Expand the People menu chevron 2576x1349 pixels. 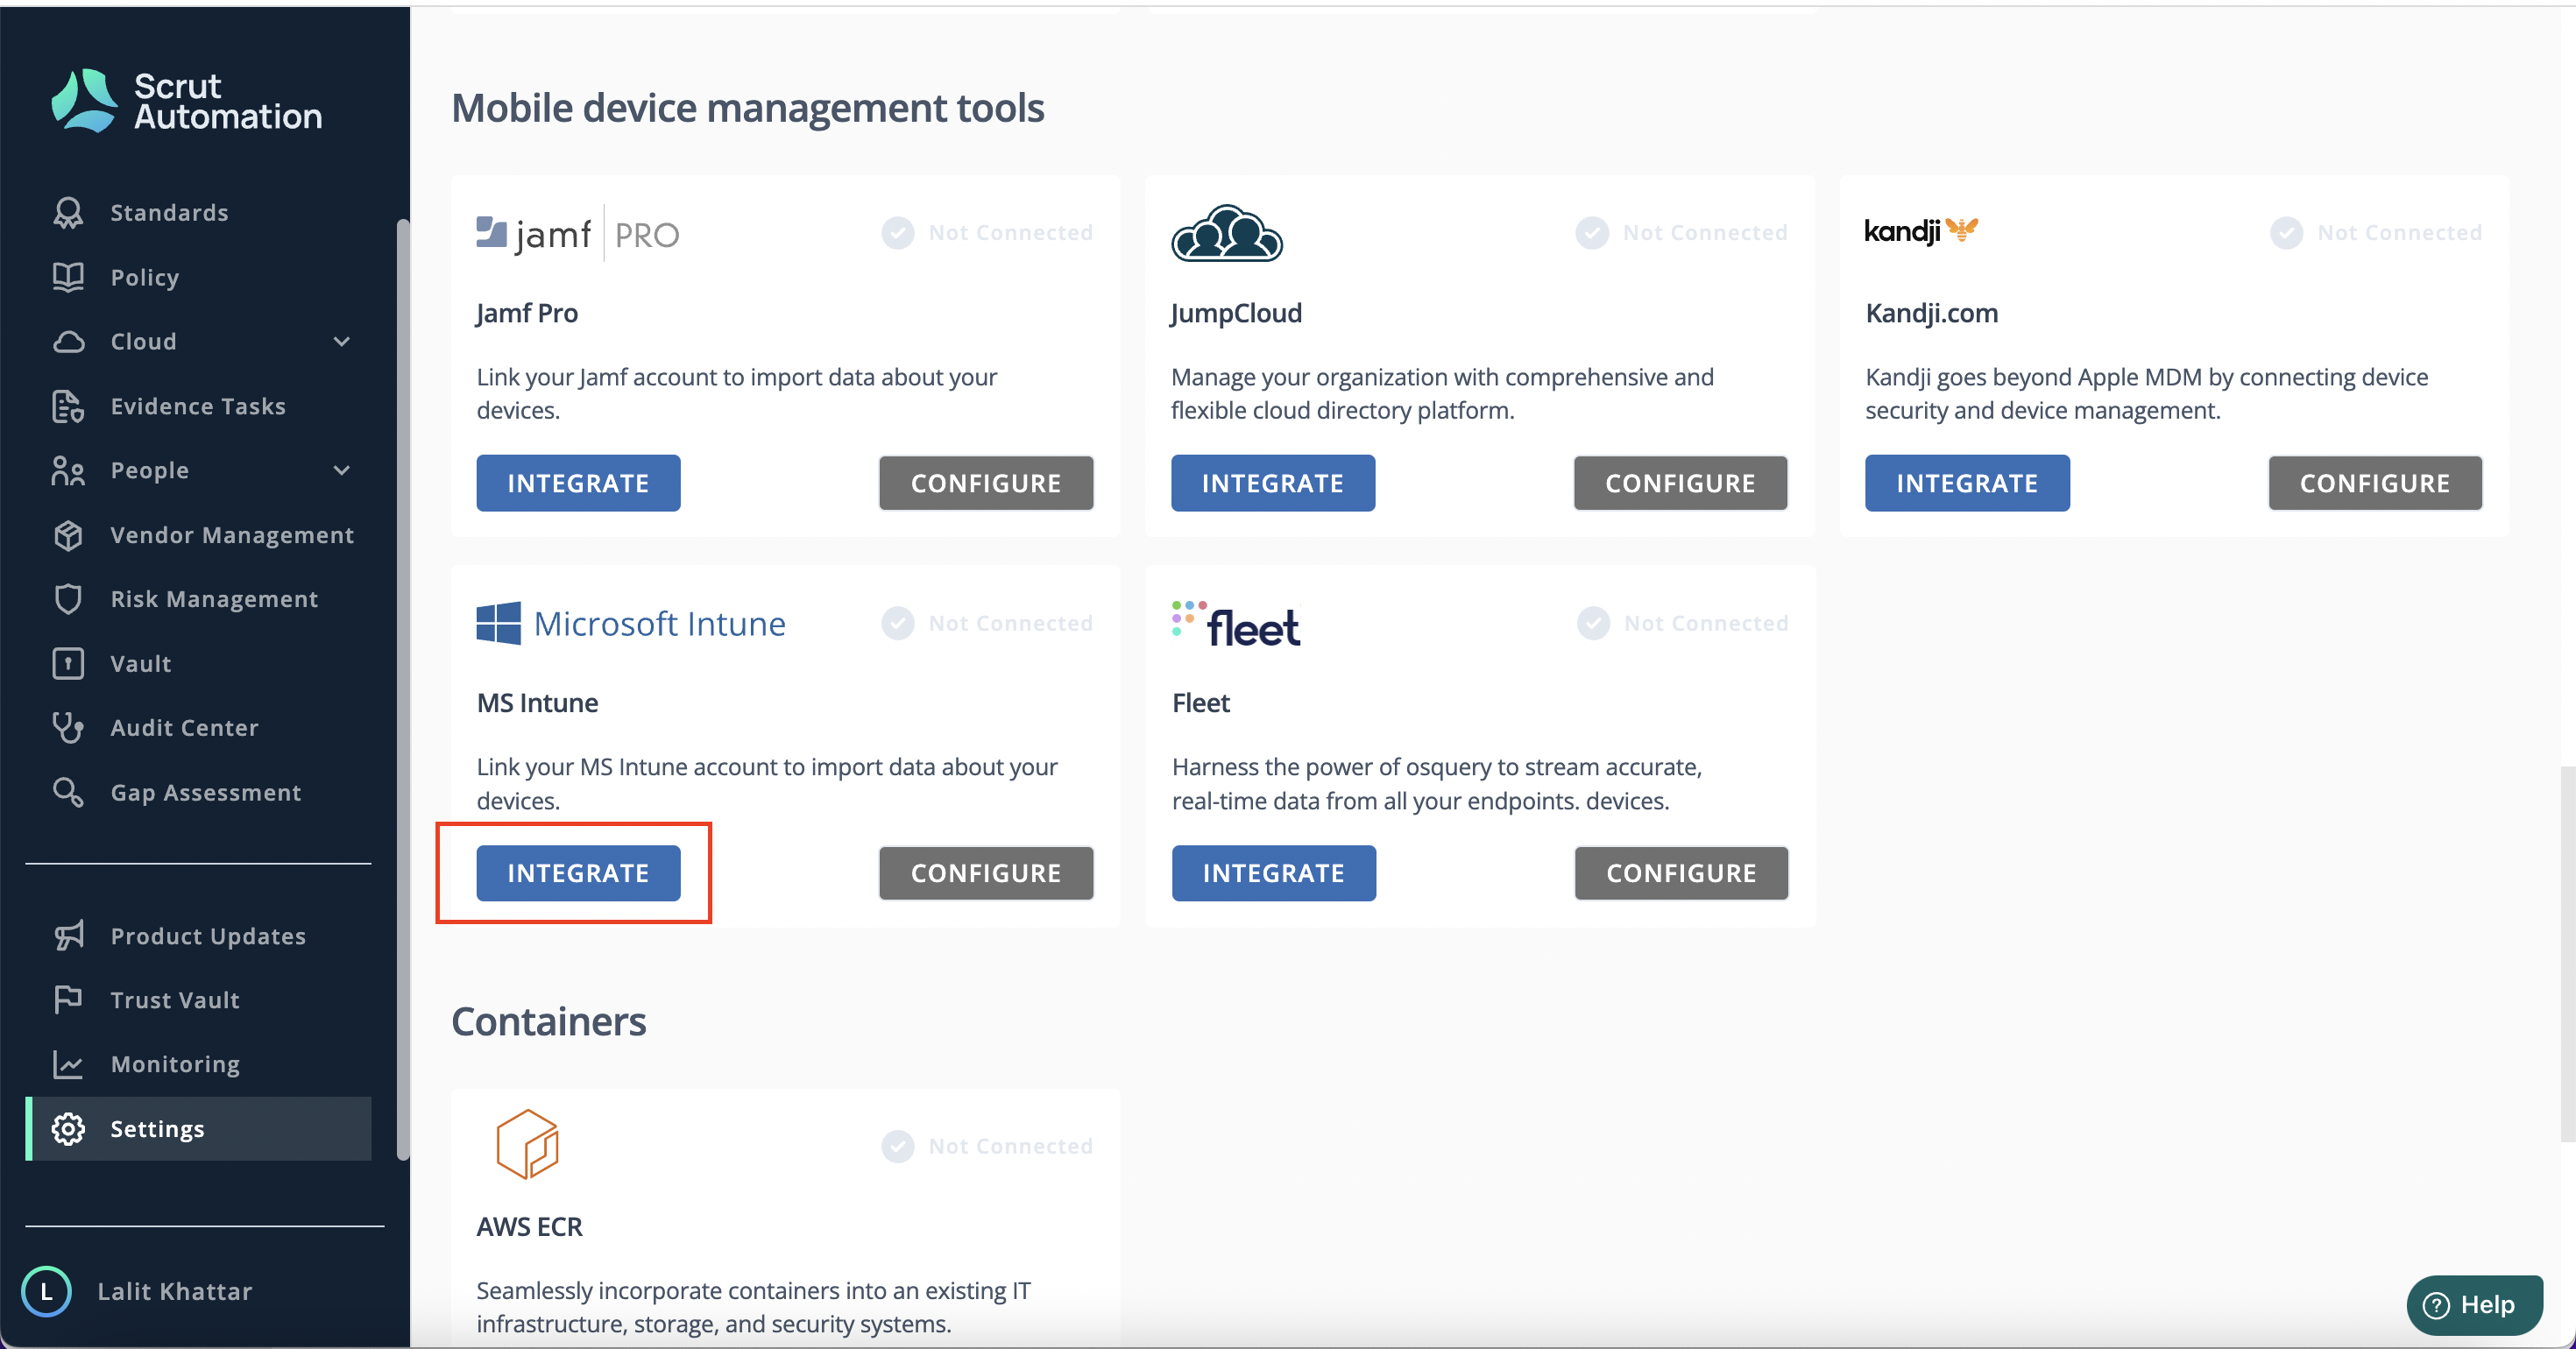tap(342, 470)
